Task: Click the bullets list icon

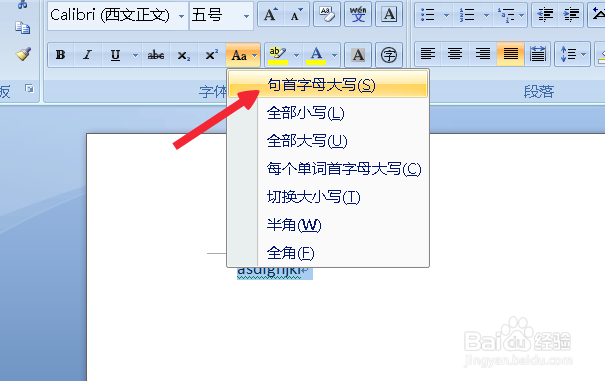Action: click(x=428, y=15)
